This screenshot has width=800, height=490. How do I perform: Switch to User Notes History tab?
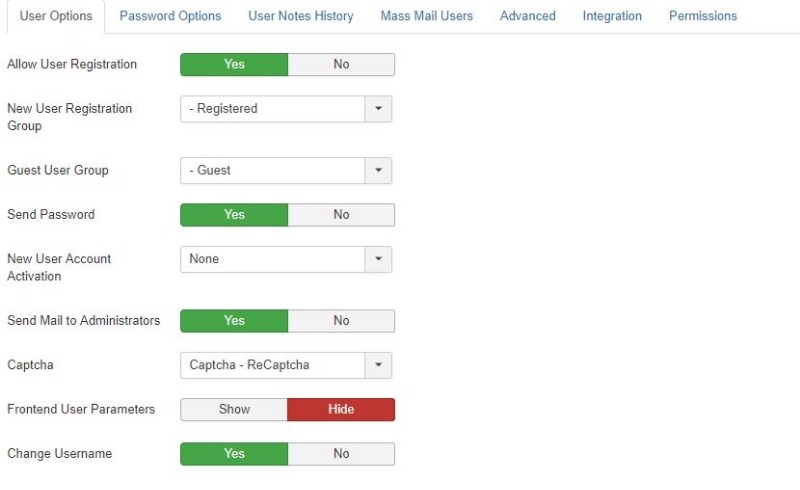[x=301, y=16]
